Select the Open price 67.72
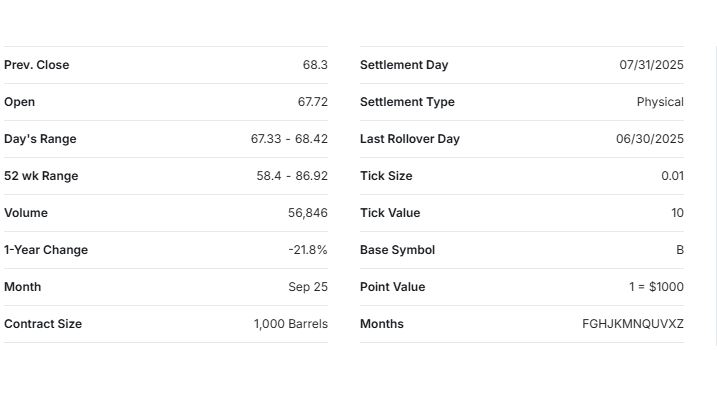717x395 pixels. 313,102
